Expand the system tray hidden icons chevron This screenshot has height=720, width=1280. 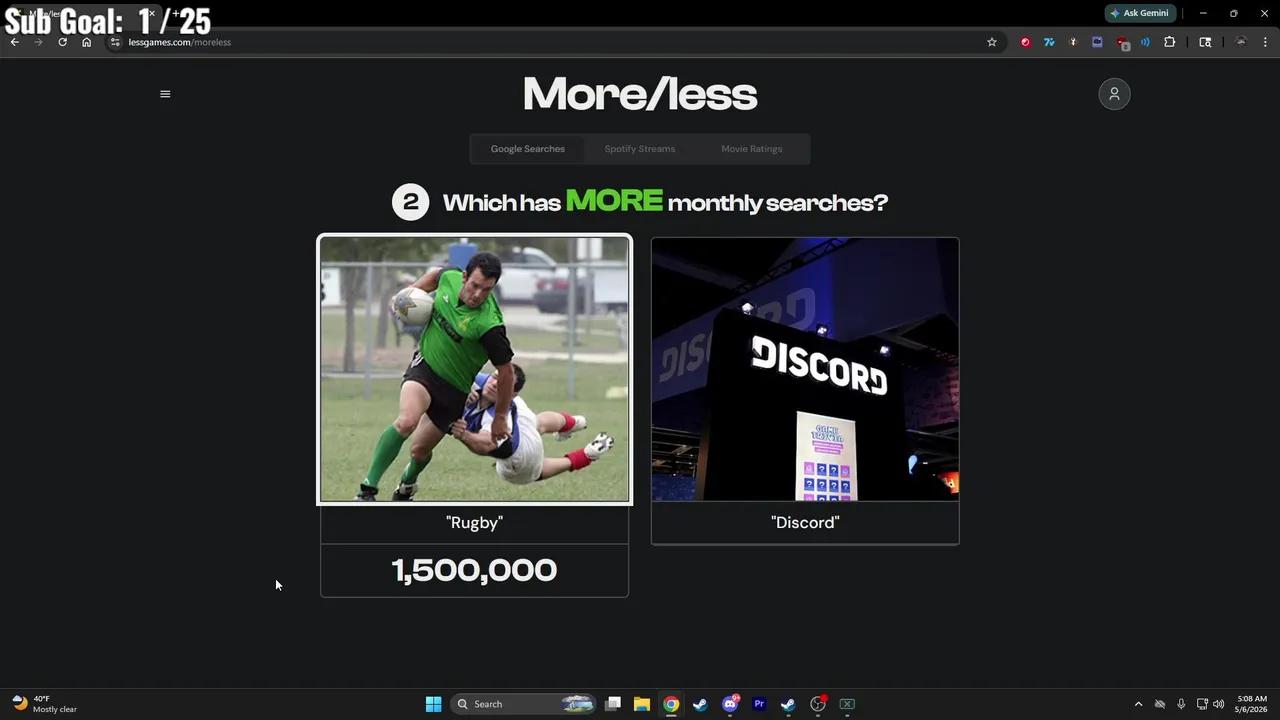coord(1138,704)
